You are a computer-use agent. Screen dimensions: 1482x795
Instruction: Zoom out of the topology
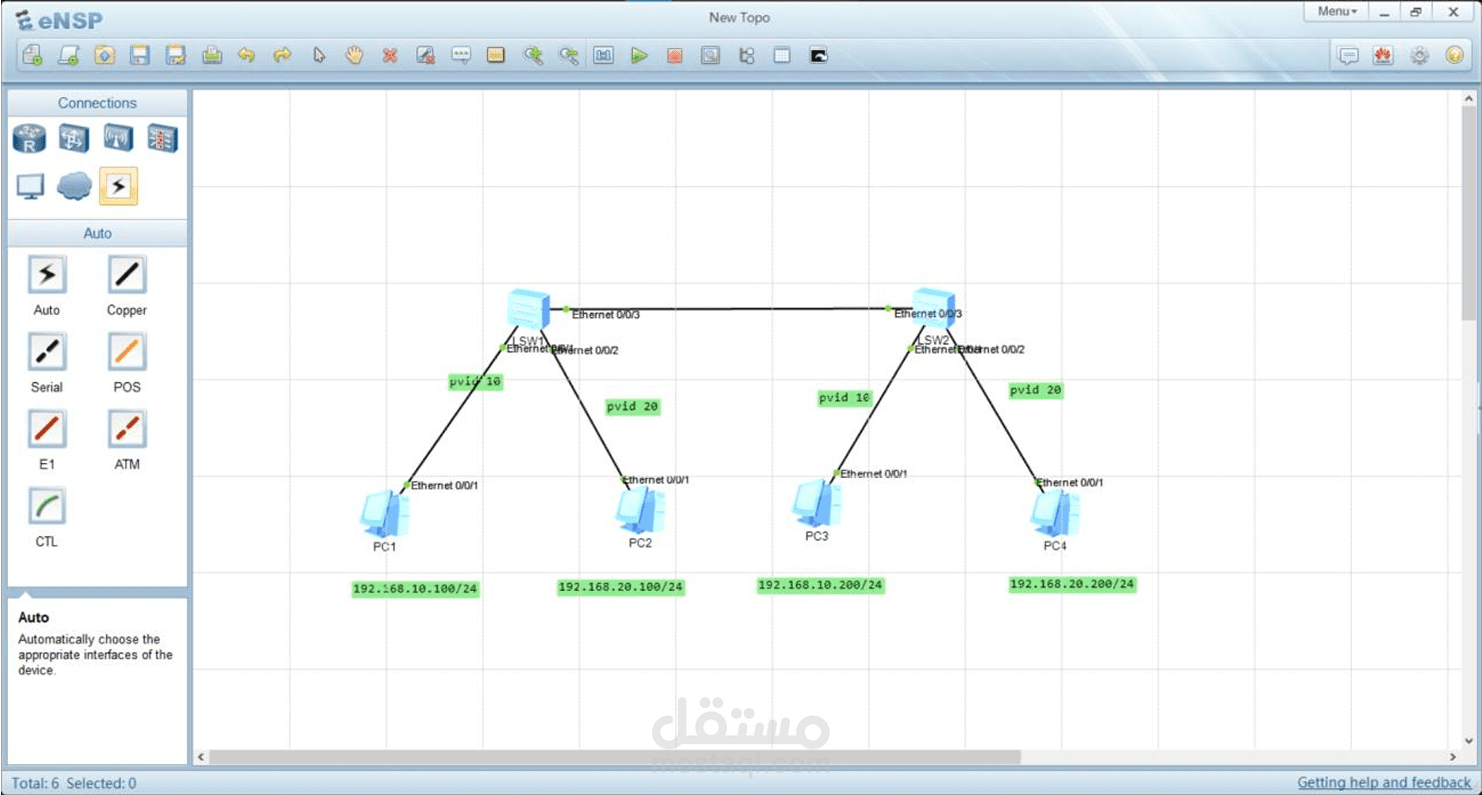568,56
